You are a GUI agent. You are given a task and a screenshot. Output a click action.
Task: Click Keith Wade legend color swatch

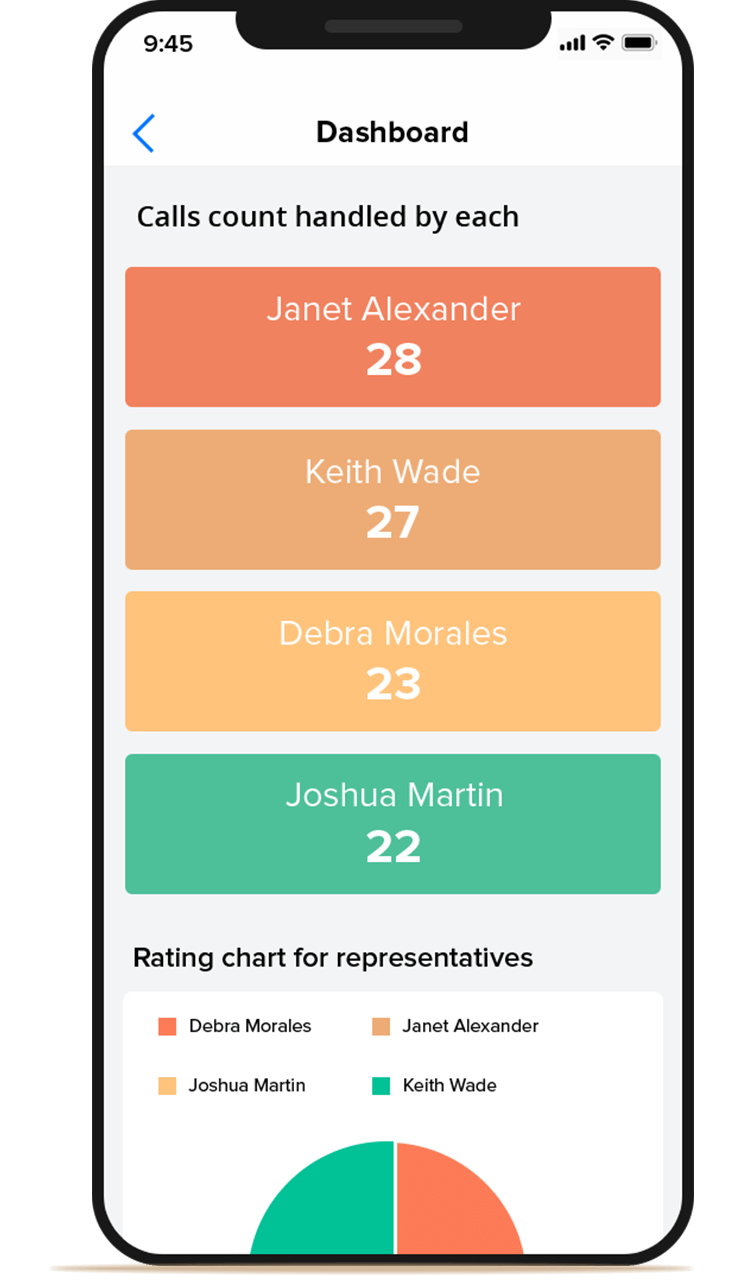pyautogui.click(x=381, y=1086)
